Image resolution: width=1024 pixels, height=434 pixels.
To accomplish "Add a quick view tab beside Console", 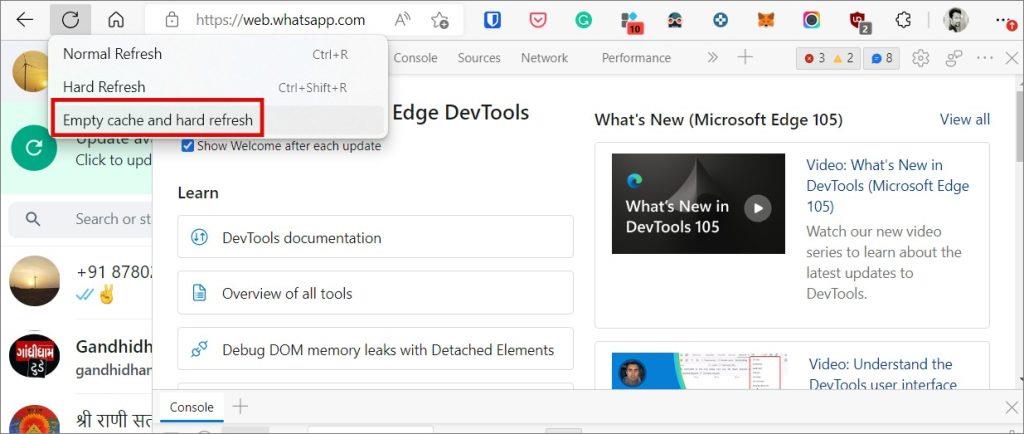I will (240, 407).
